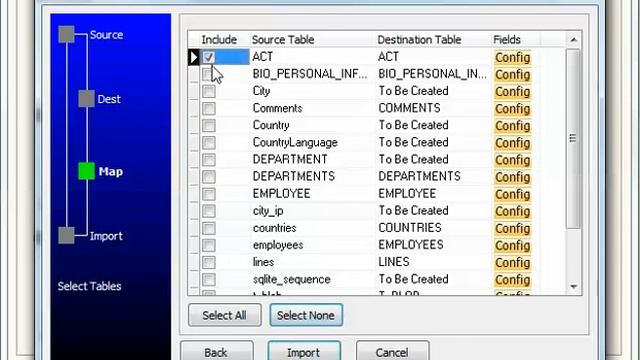Open Config for the Country table
Viewport: 640px width, 360px height.
513,126
